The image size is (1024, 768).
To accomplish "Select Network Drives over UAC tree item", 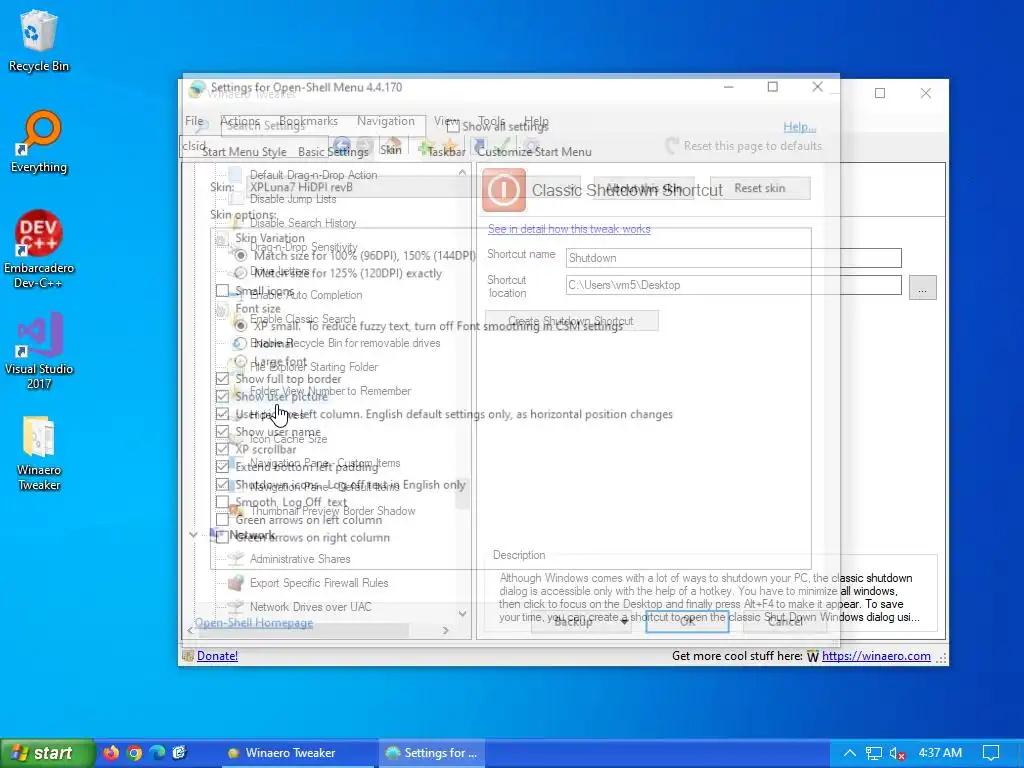I will pos(310,607).
